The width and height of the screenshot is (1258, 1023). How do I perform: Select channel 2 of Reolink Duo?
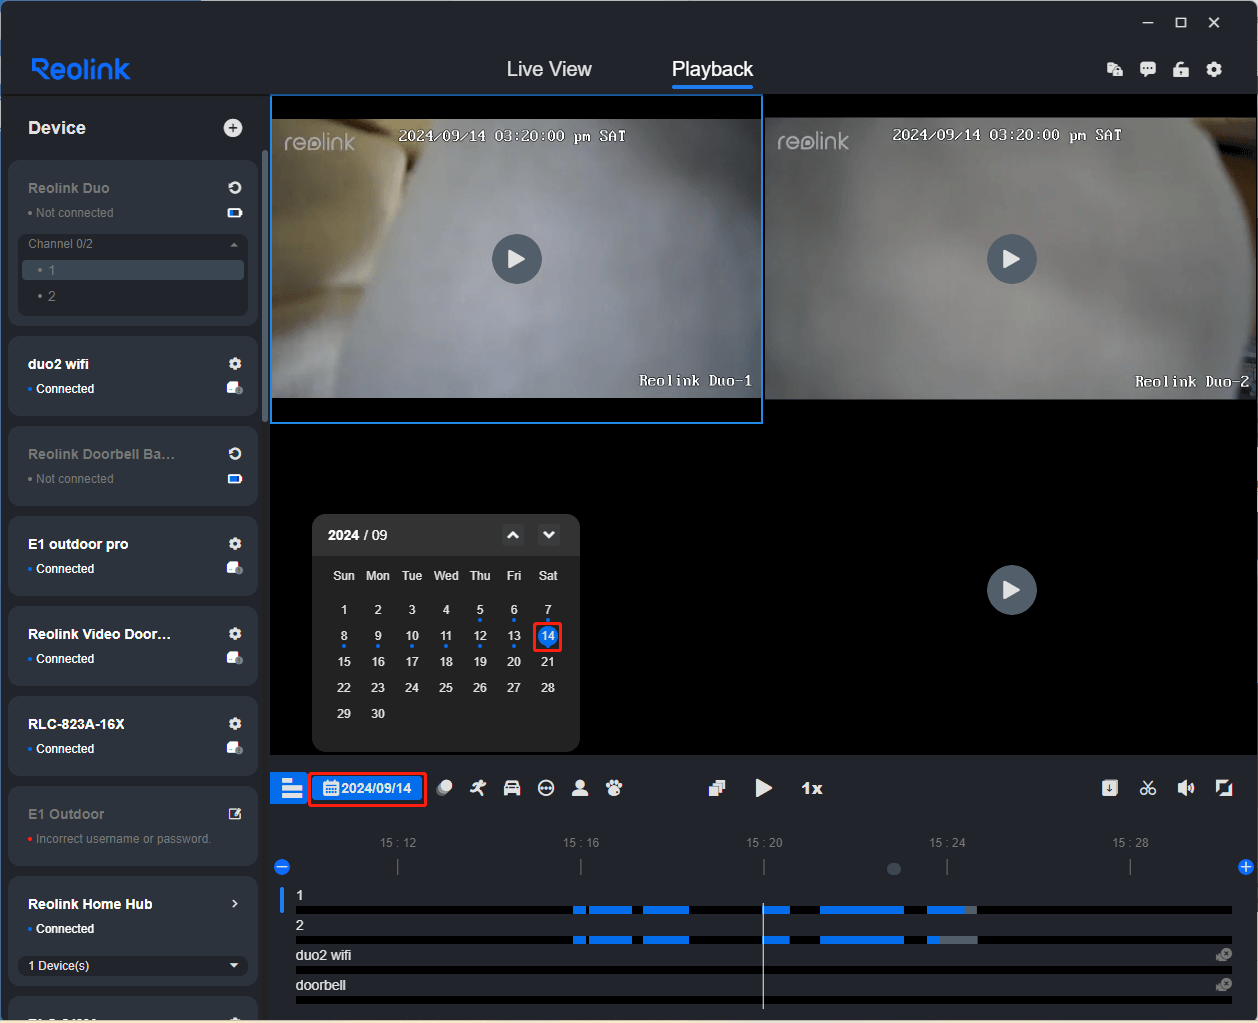133,296
